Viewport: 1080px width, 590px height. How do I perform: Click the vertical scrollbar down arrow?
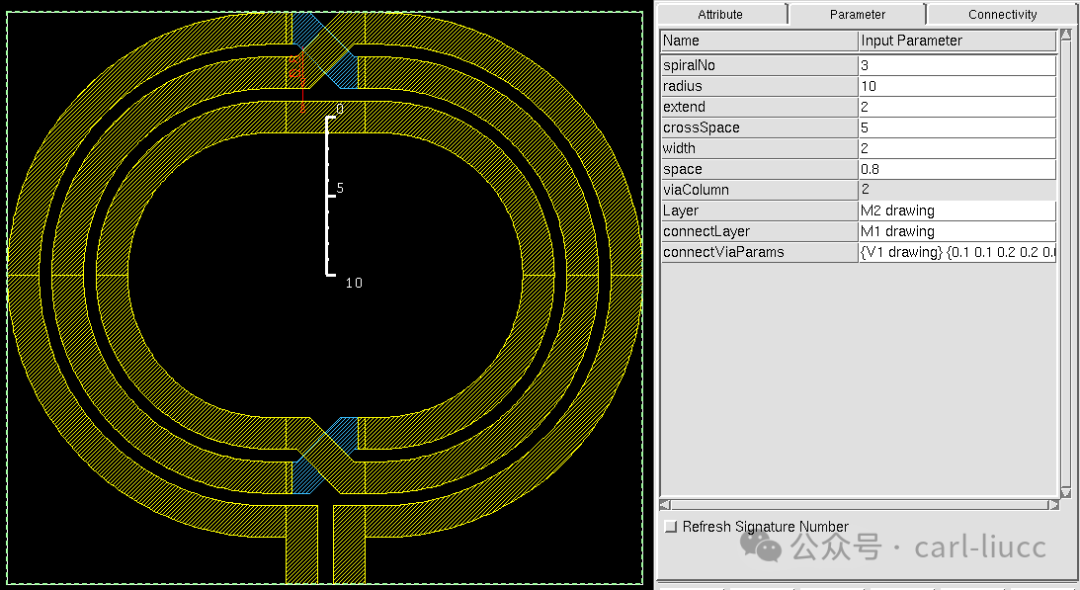click(1066, 492)
